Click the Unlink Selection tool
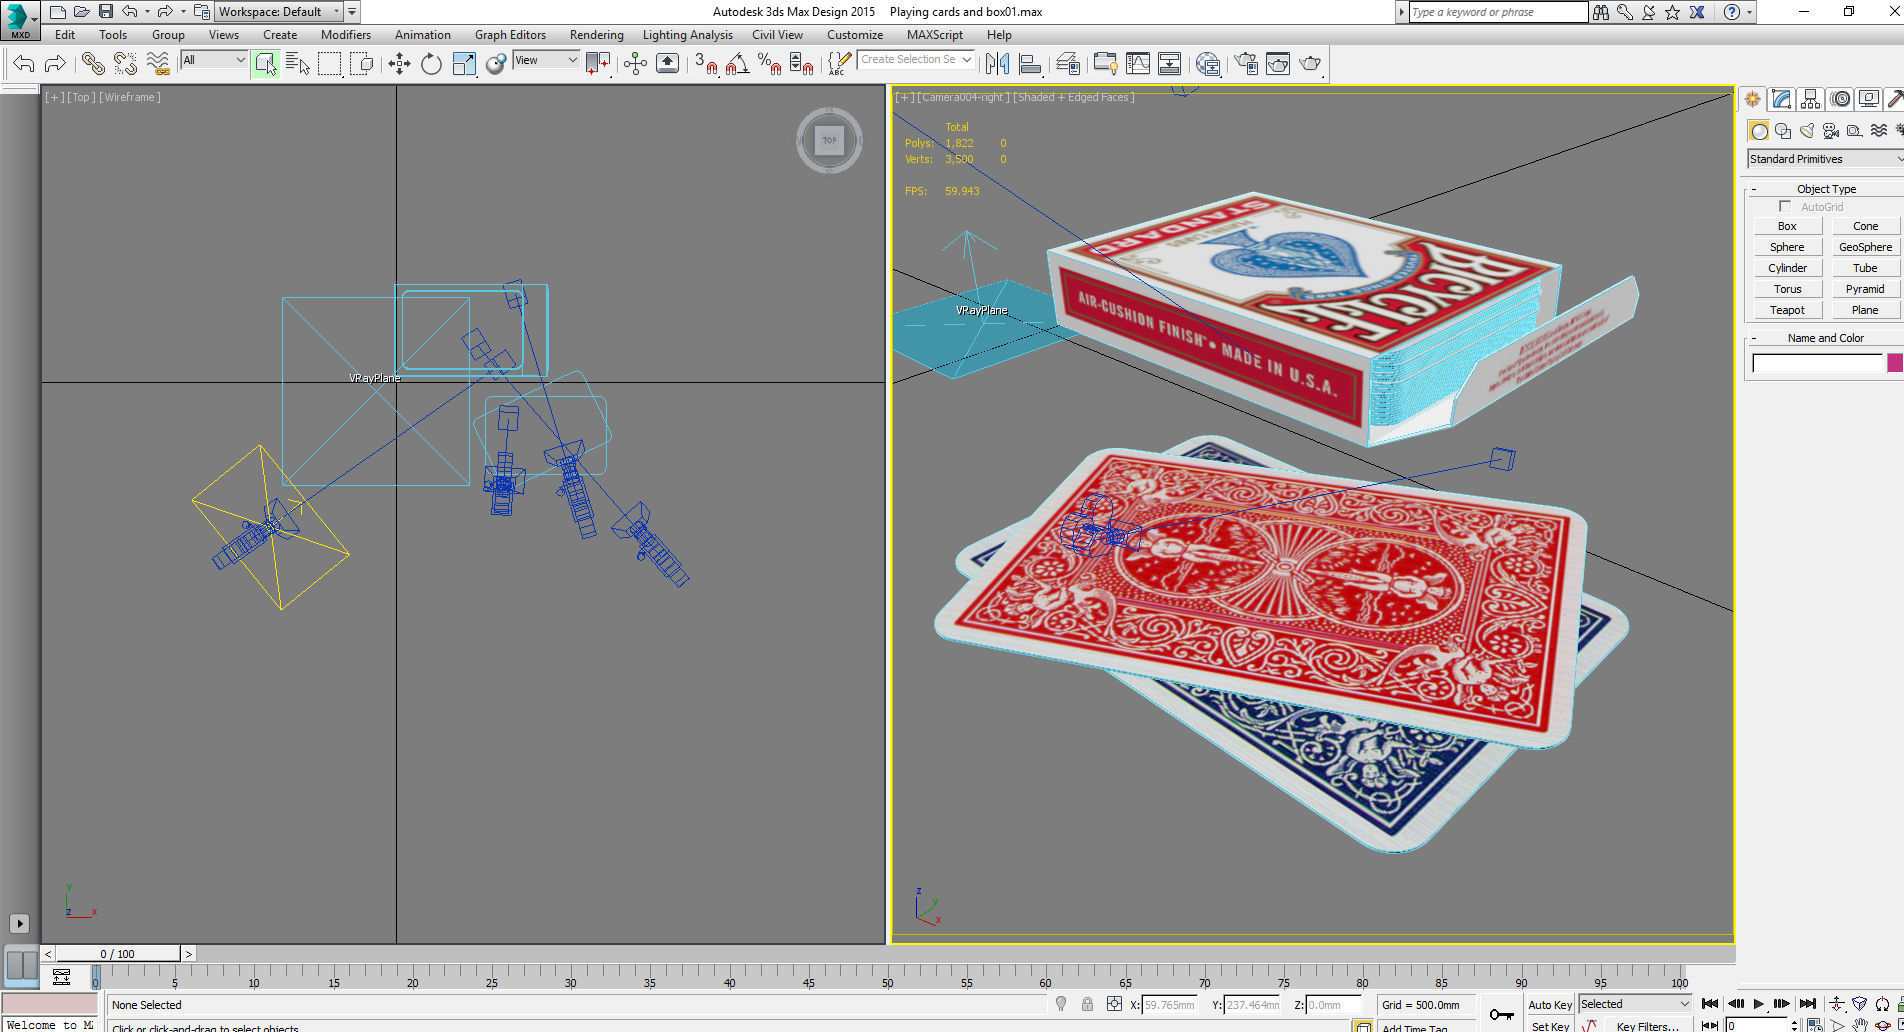The image size is (1904, 1032). pos(125,64)
